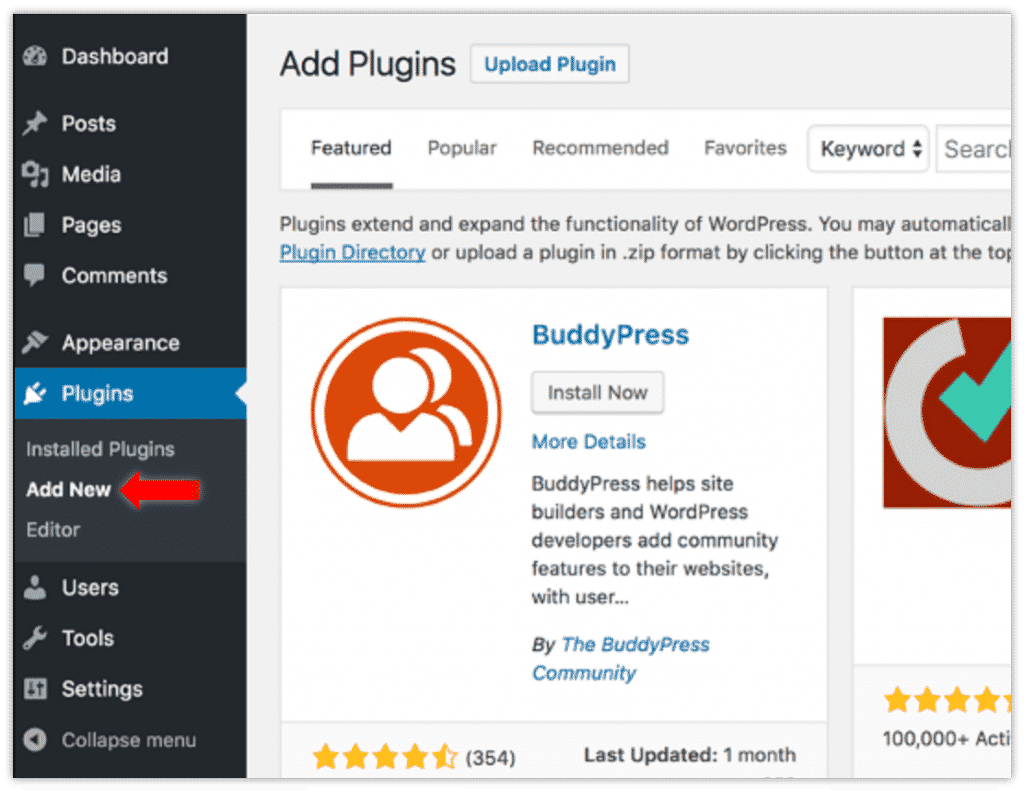Open Comments in the sidebar
1024x790 pixels.
[114, 276]
